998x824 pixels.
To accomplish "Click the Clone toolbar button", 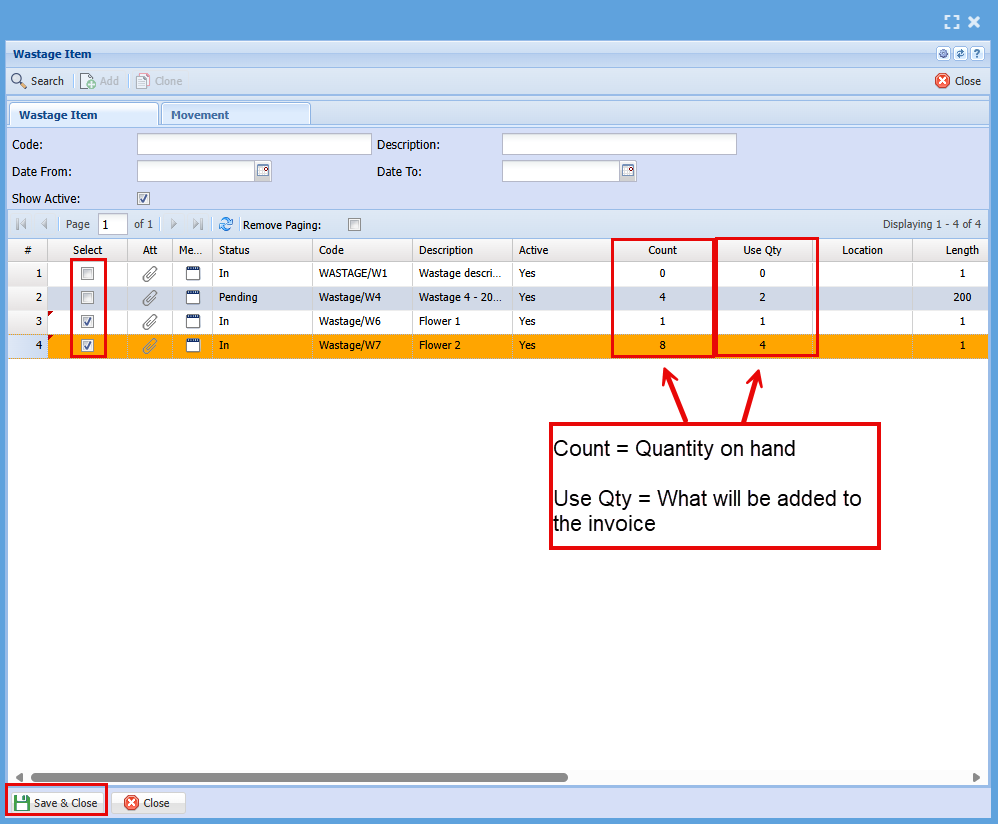I will [159, 81].
